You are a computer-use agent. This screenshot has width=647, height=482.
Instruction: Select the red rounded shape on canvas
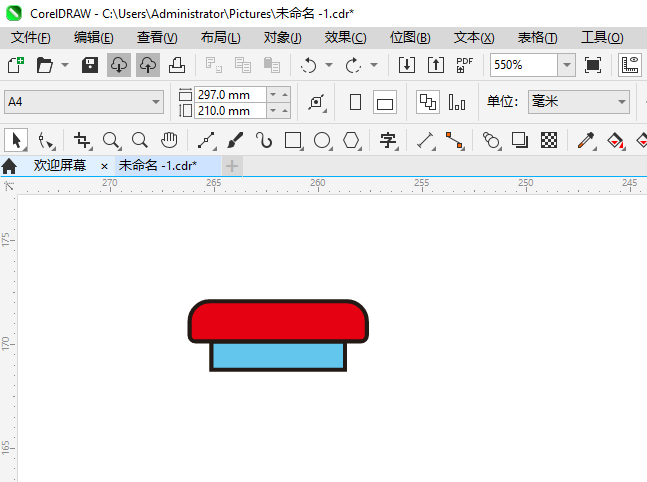point(278,321)
